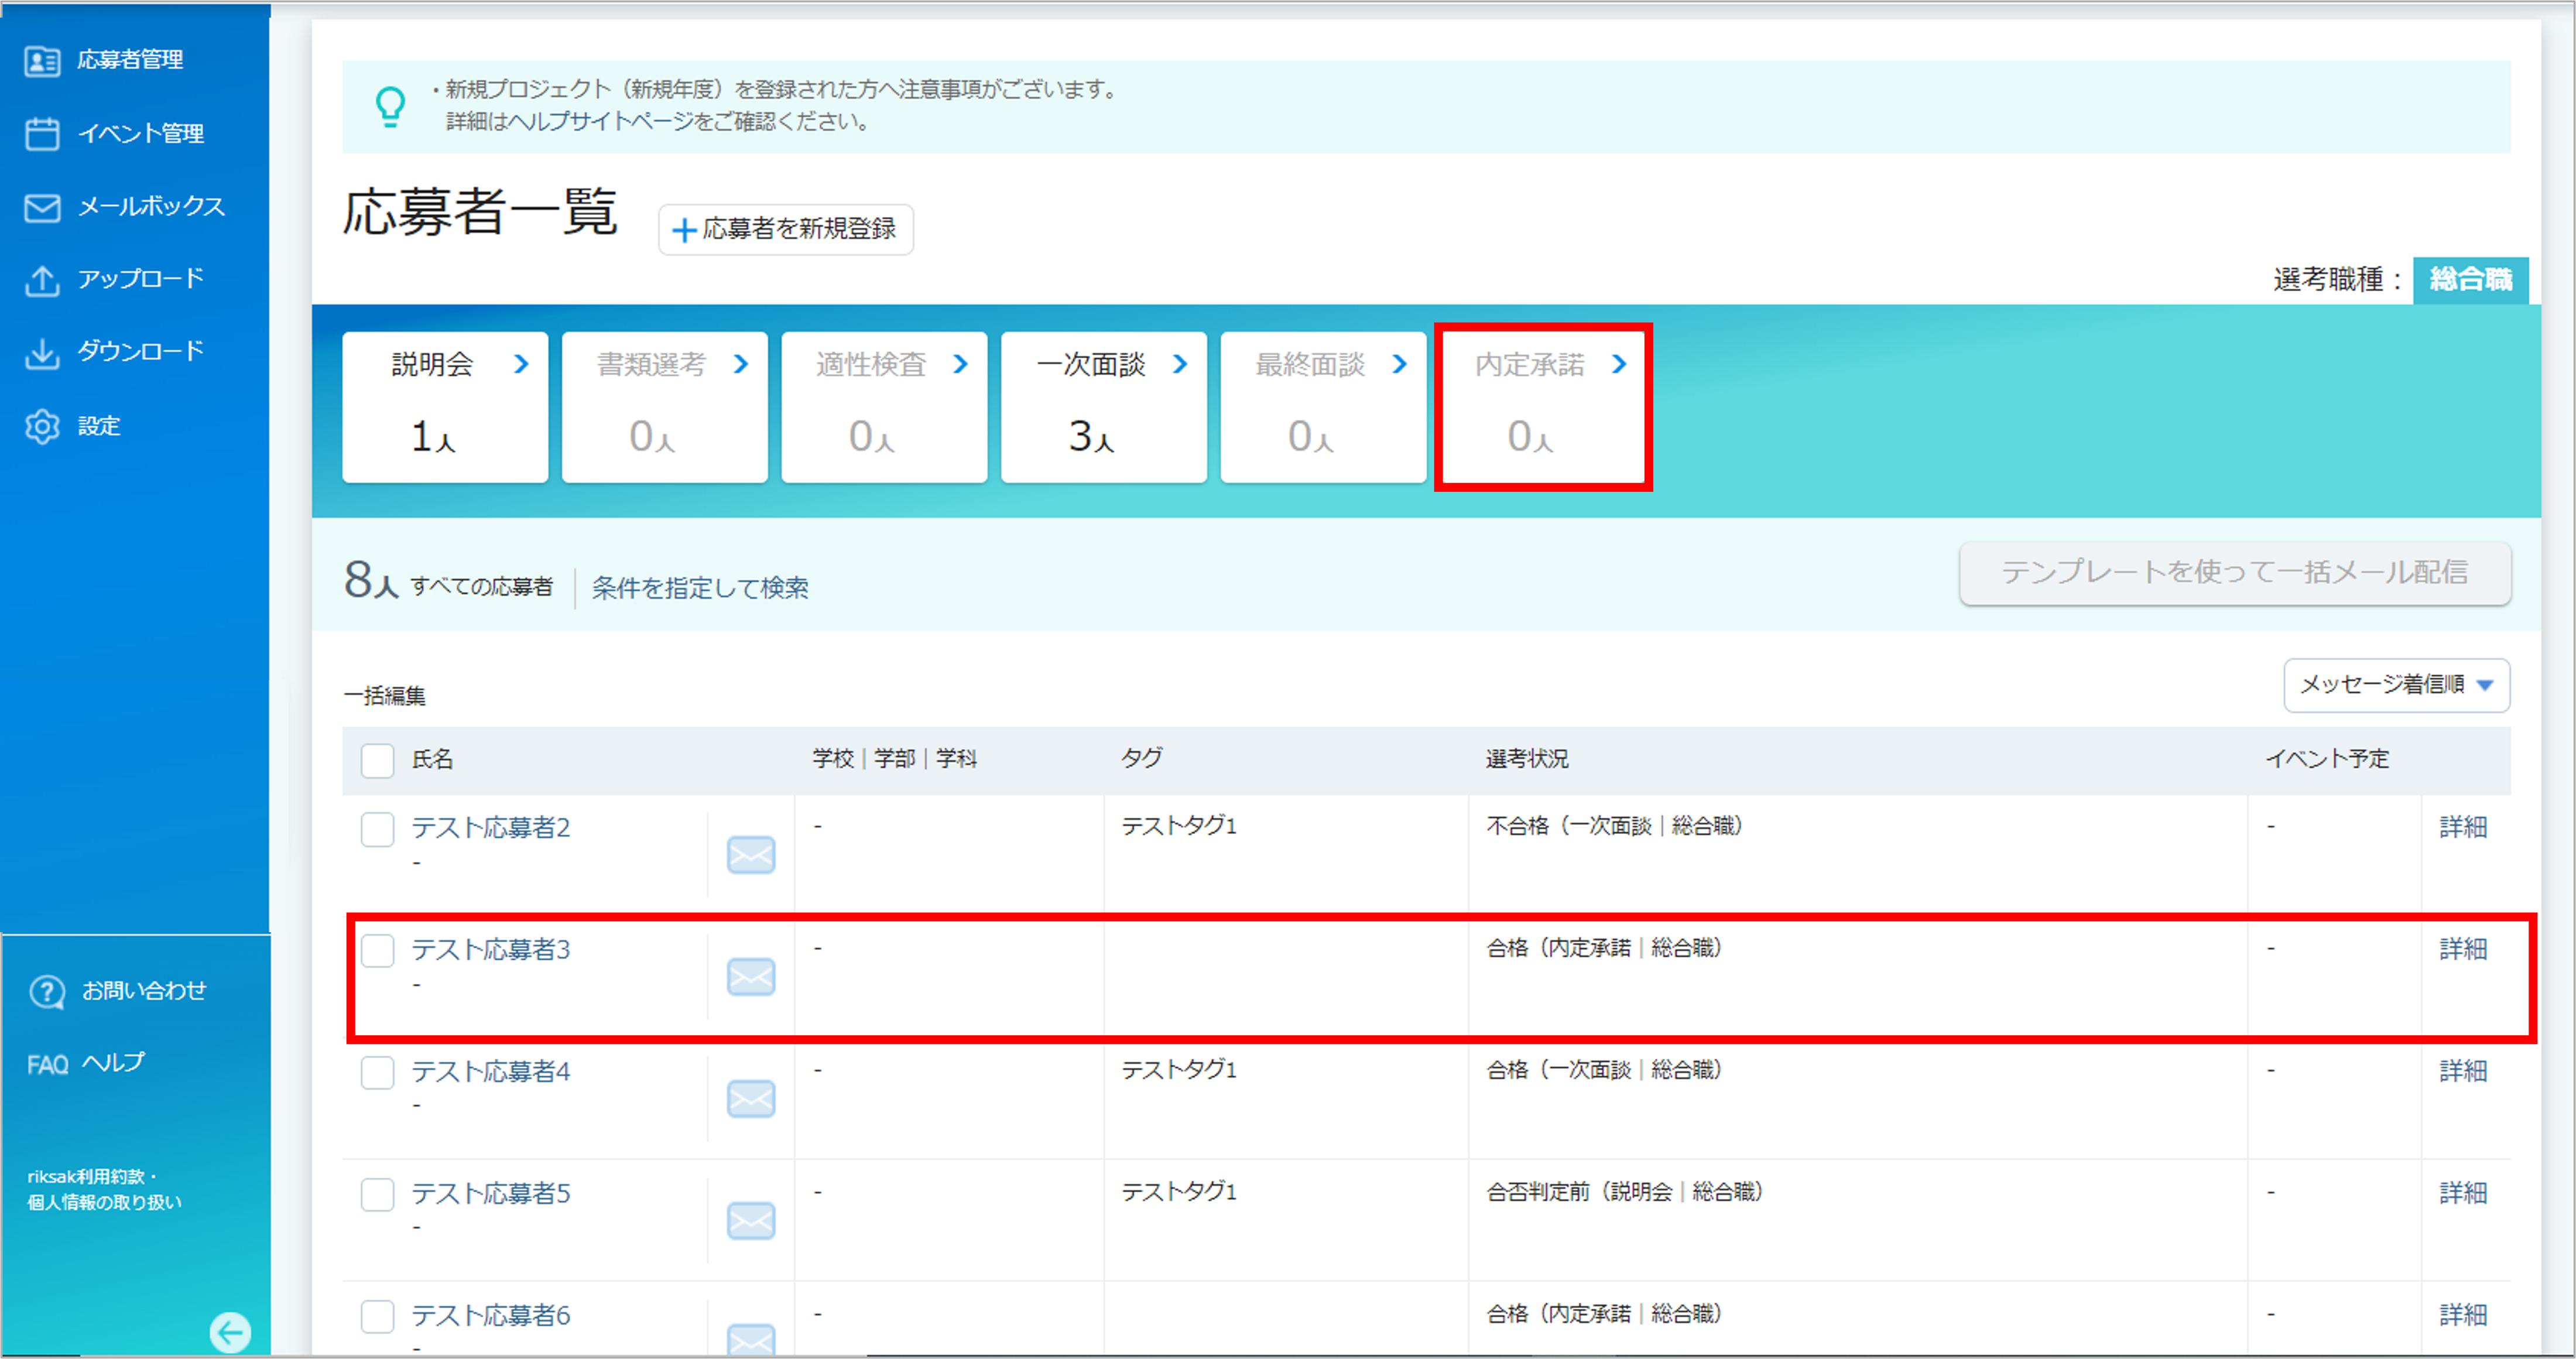Open 設定 gear icon
The height and width of the screenshot is (1359, 2576).
tap(42, 426)
